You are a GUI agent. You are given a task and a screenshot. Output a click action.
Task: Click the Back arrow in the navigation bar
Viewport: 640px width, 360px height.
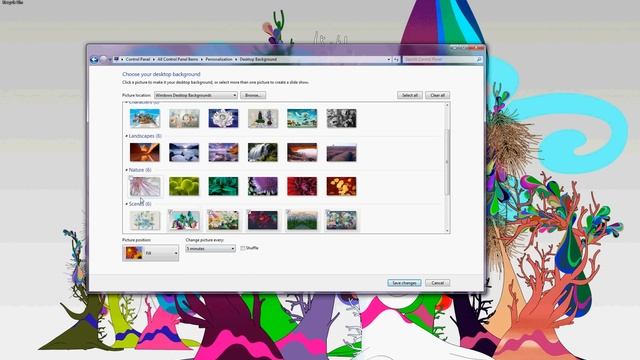pos(94,60)
